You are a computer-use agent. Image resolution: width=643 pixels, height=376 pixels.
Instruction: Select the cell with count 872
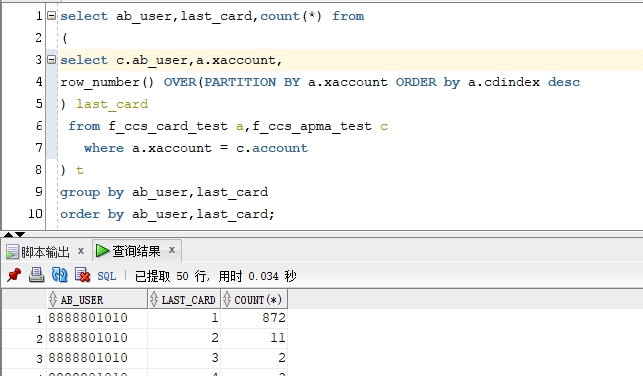pos(254,318)
